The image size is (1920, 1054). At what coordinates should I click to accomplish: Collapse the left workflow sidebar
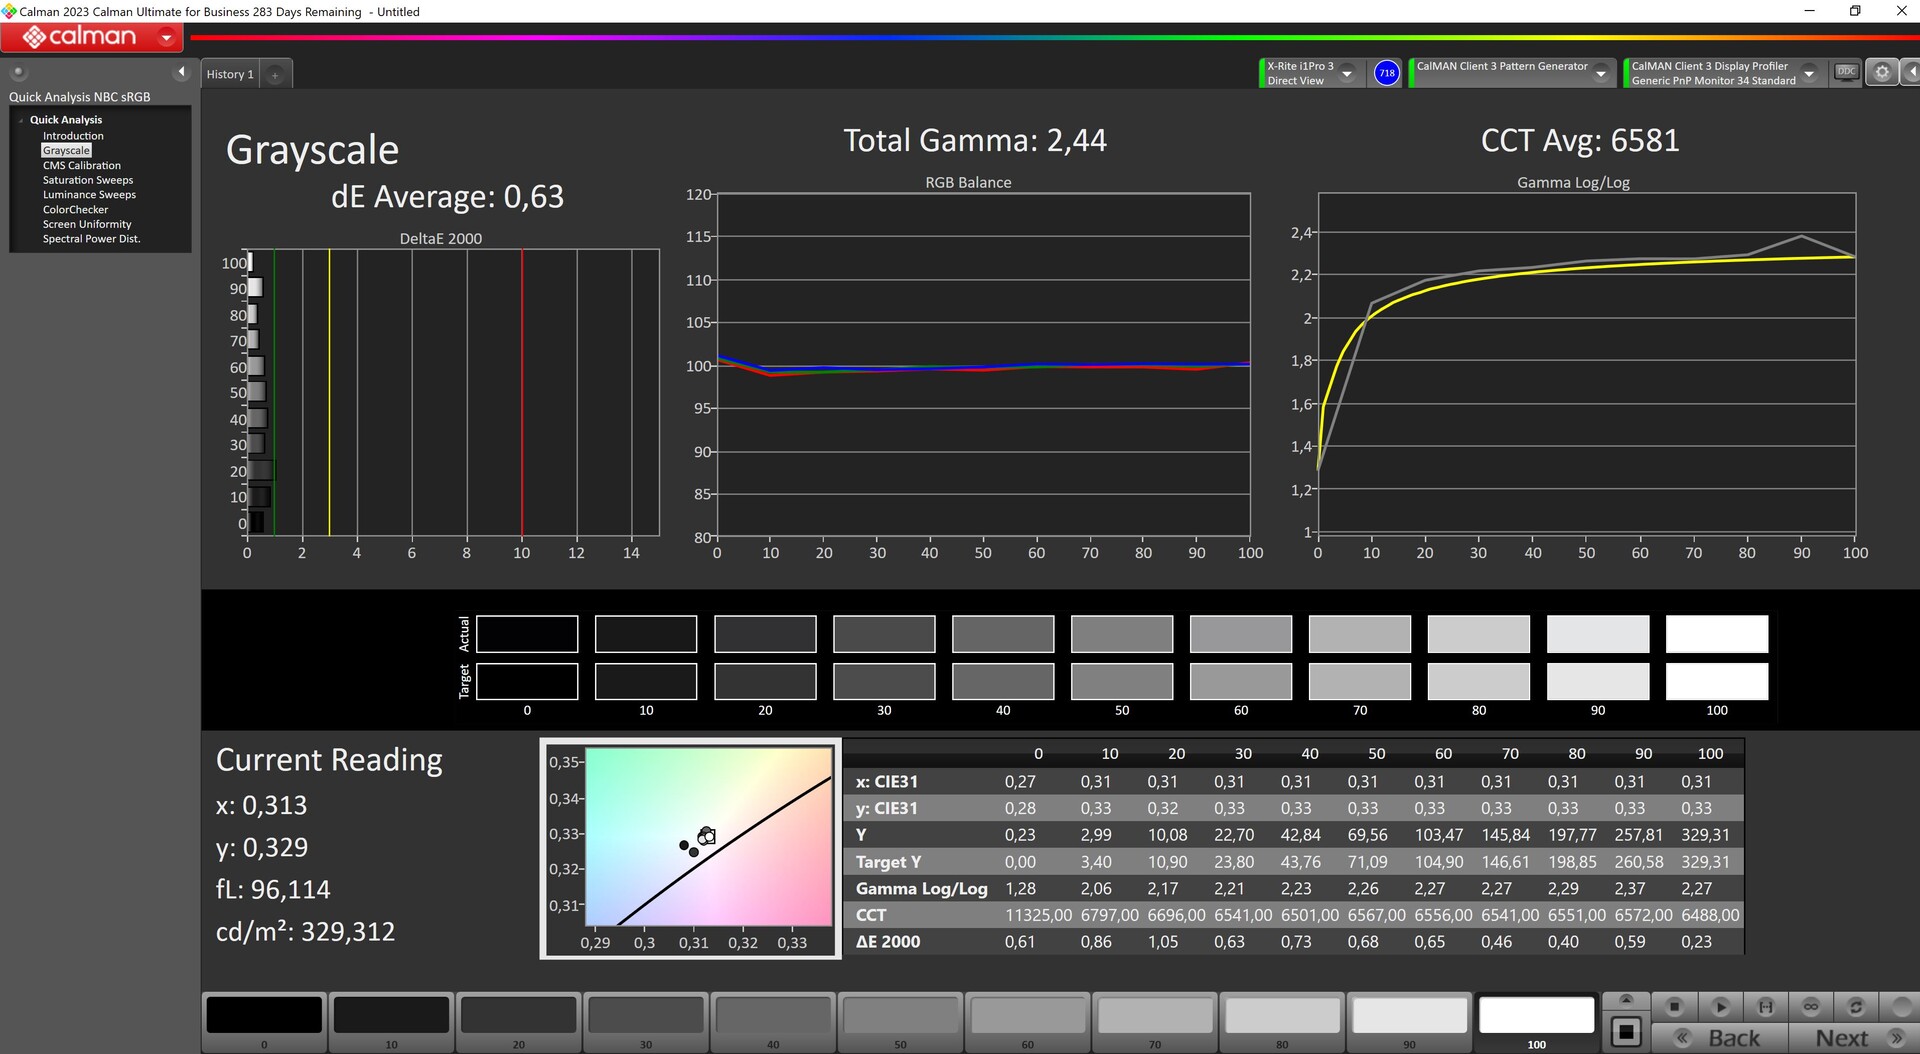tap(181, 72)
